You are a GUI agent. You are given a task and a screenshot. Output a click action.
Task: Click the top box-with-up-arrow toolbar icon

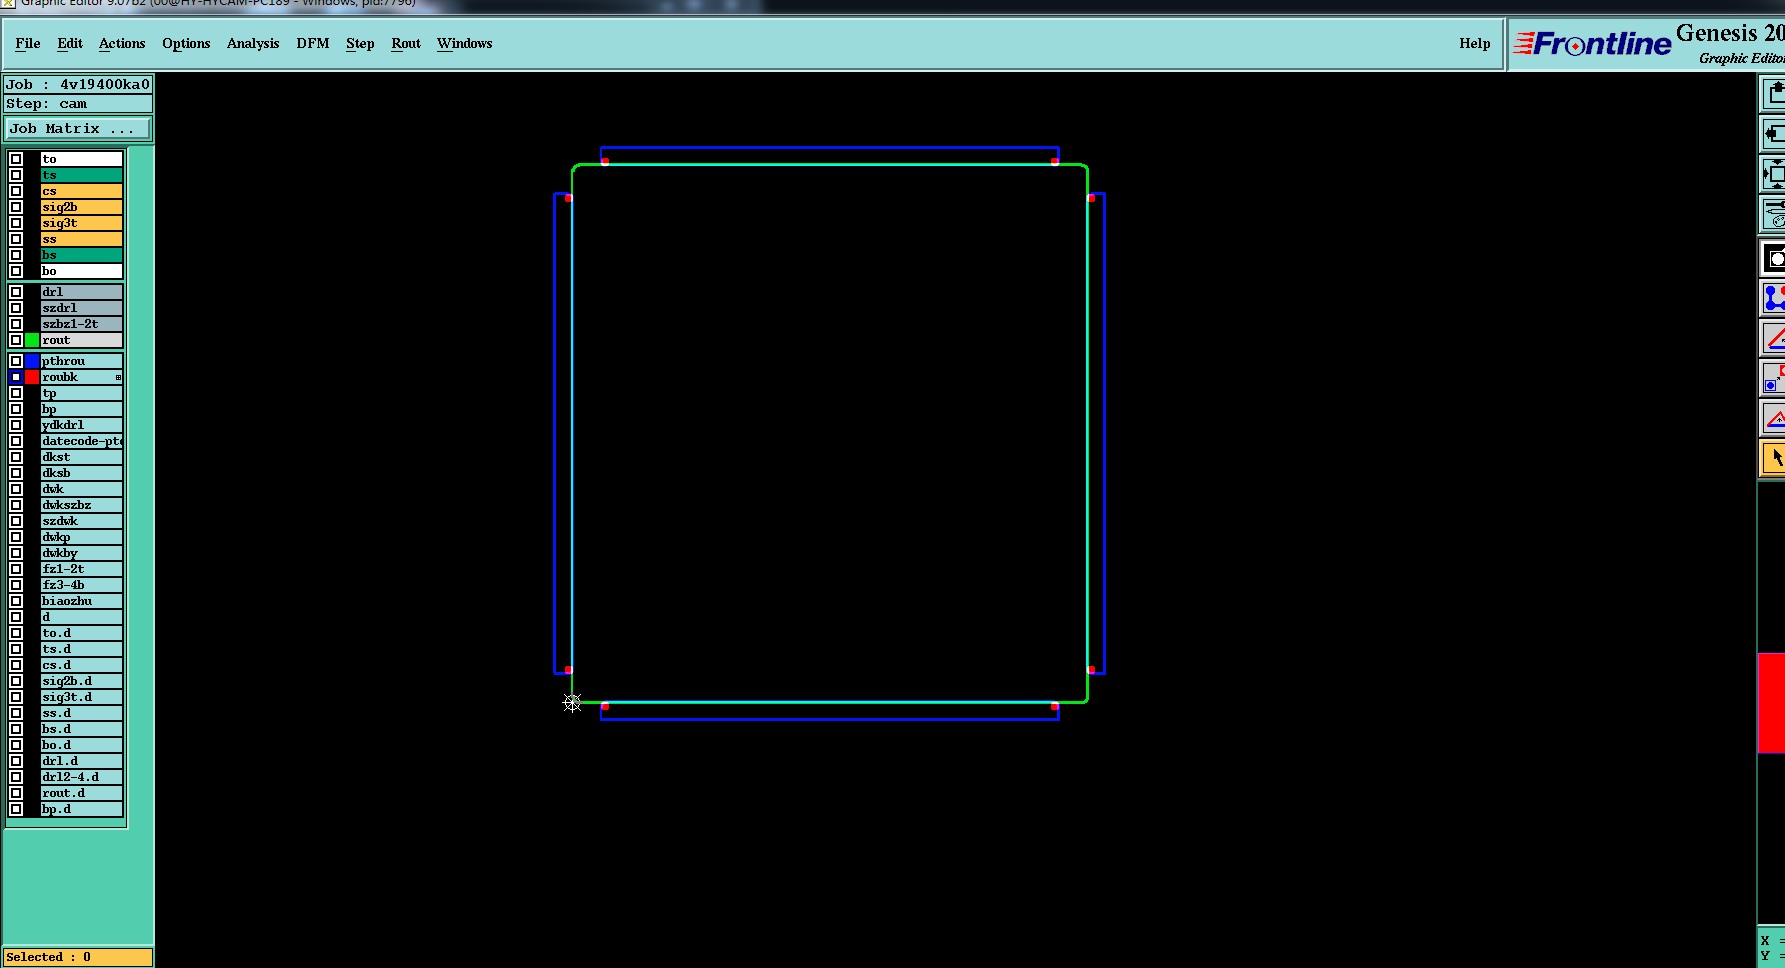tap(1773, 94)
